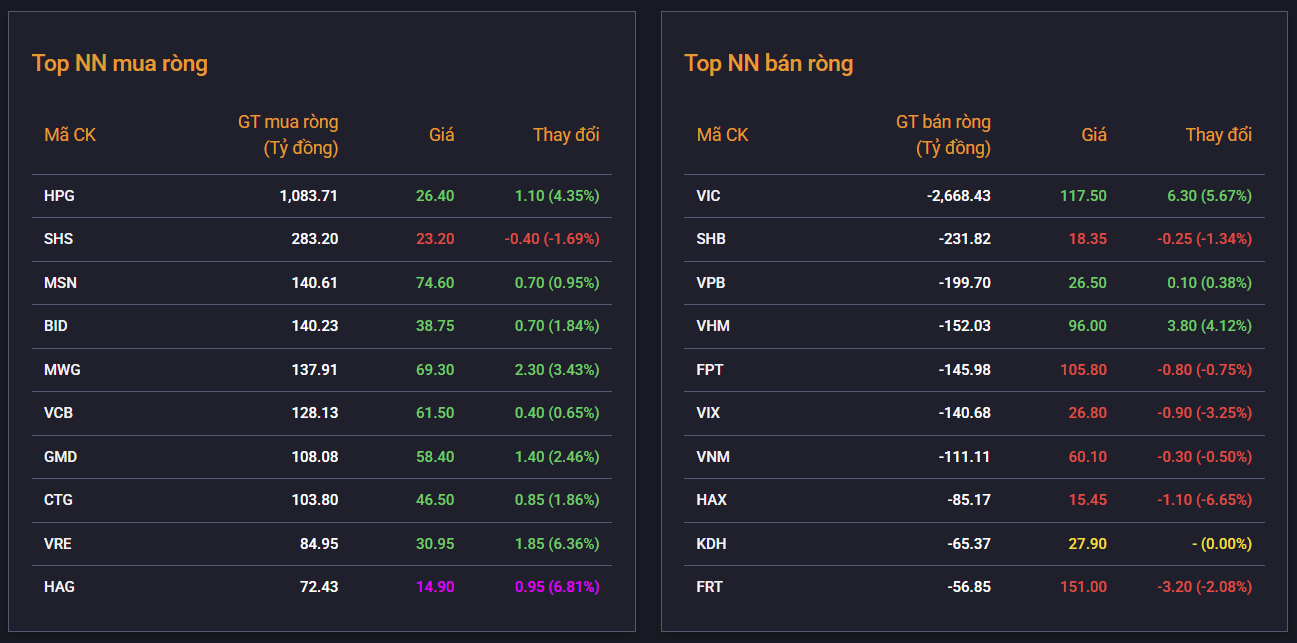Click HAG change 0.95 (6.81%)
Viewport: 1297px width, 643px height.
557,587
